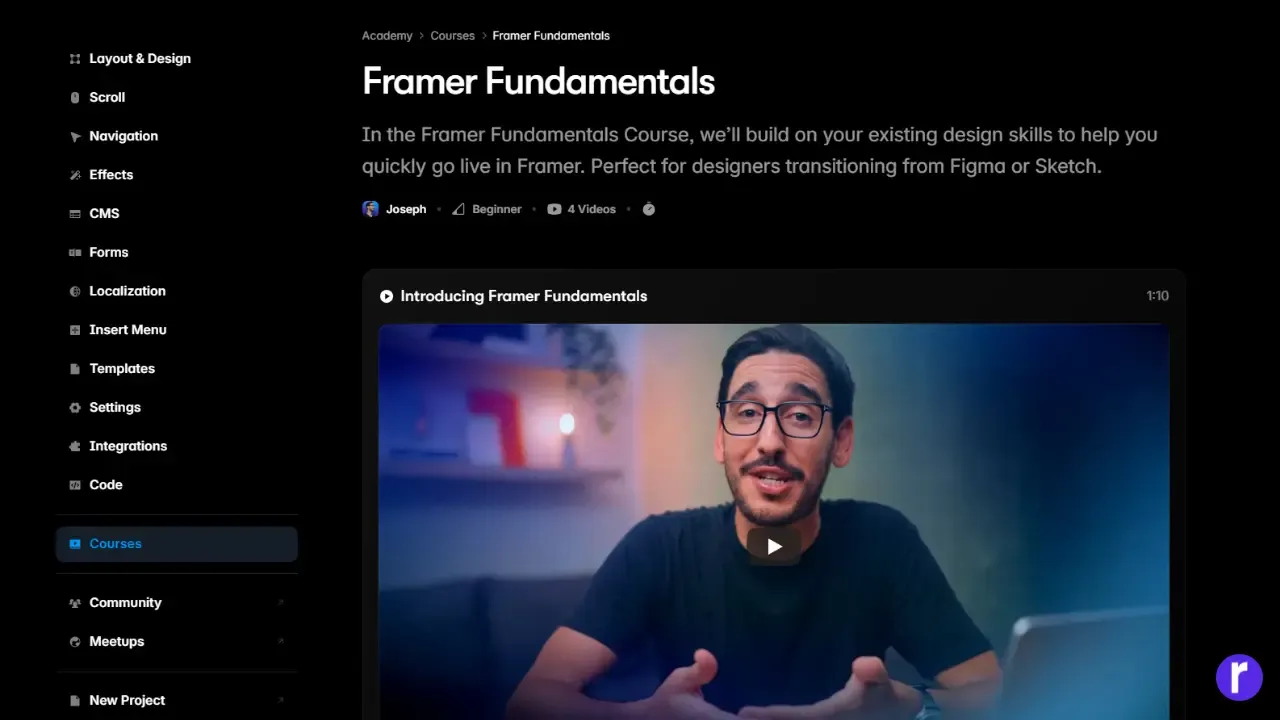Click the Localization globe icon

pos(75,292)
